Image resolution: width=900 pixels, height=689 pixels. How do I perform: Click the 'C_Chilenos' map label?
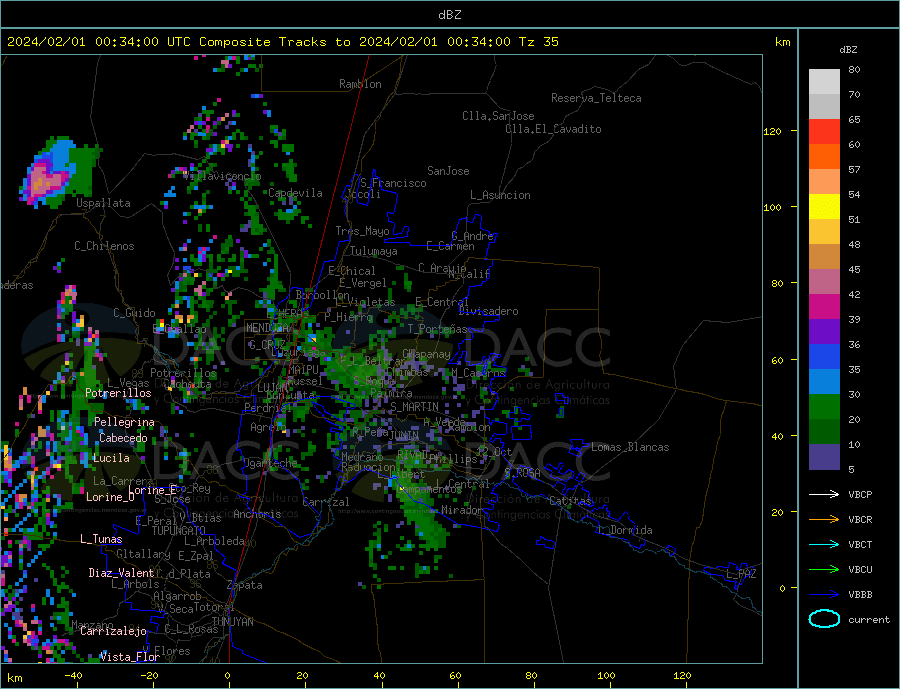click(x=104, y=246)
